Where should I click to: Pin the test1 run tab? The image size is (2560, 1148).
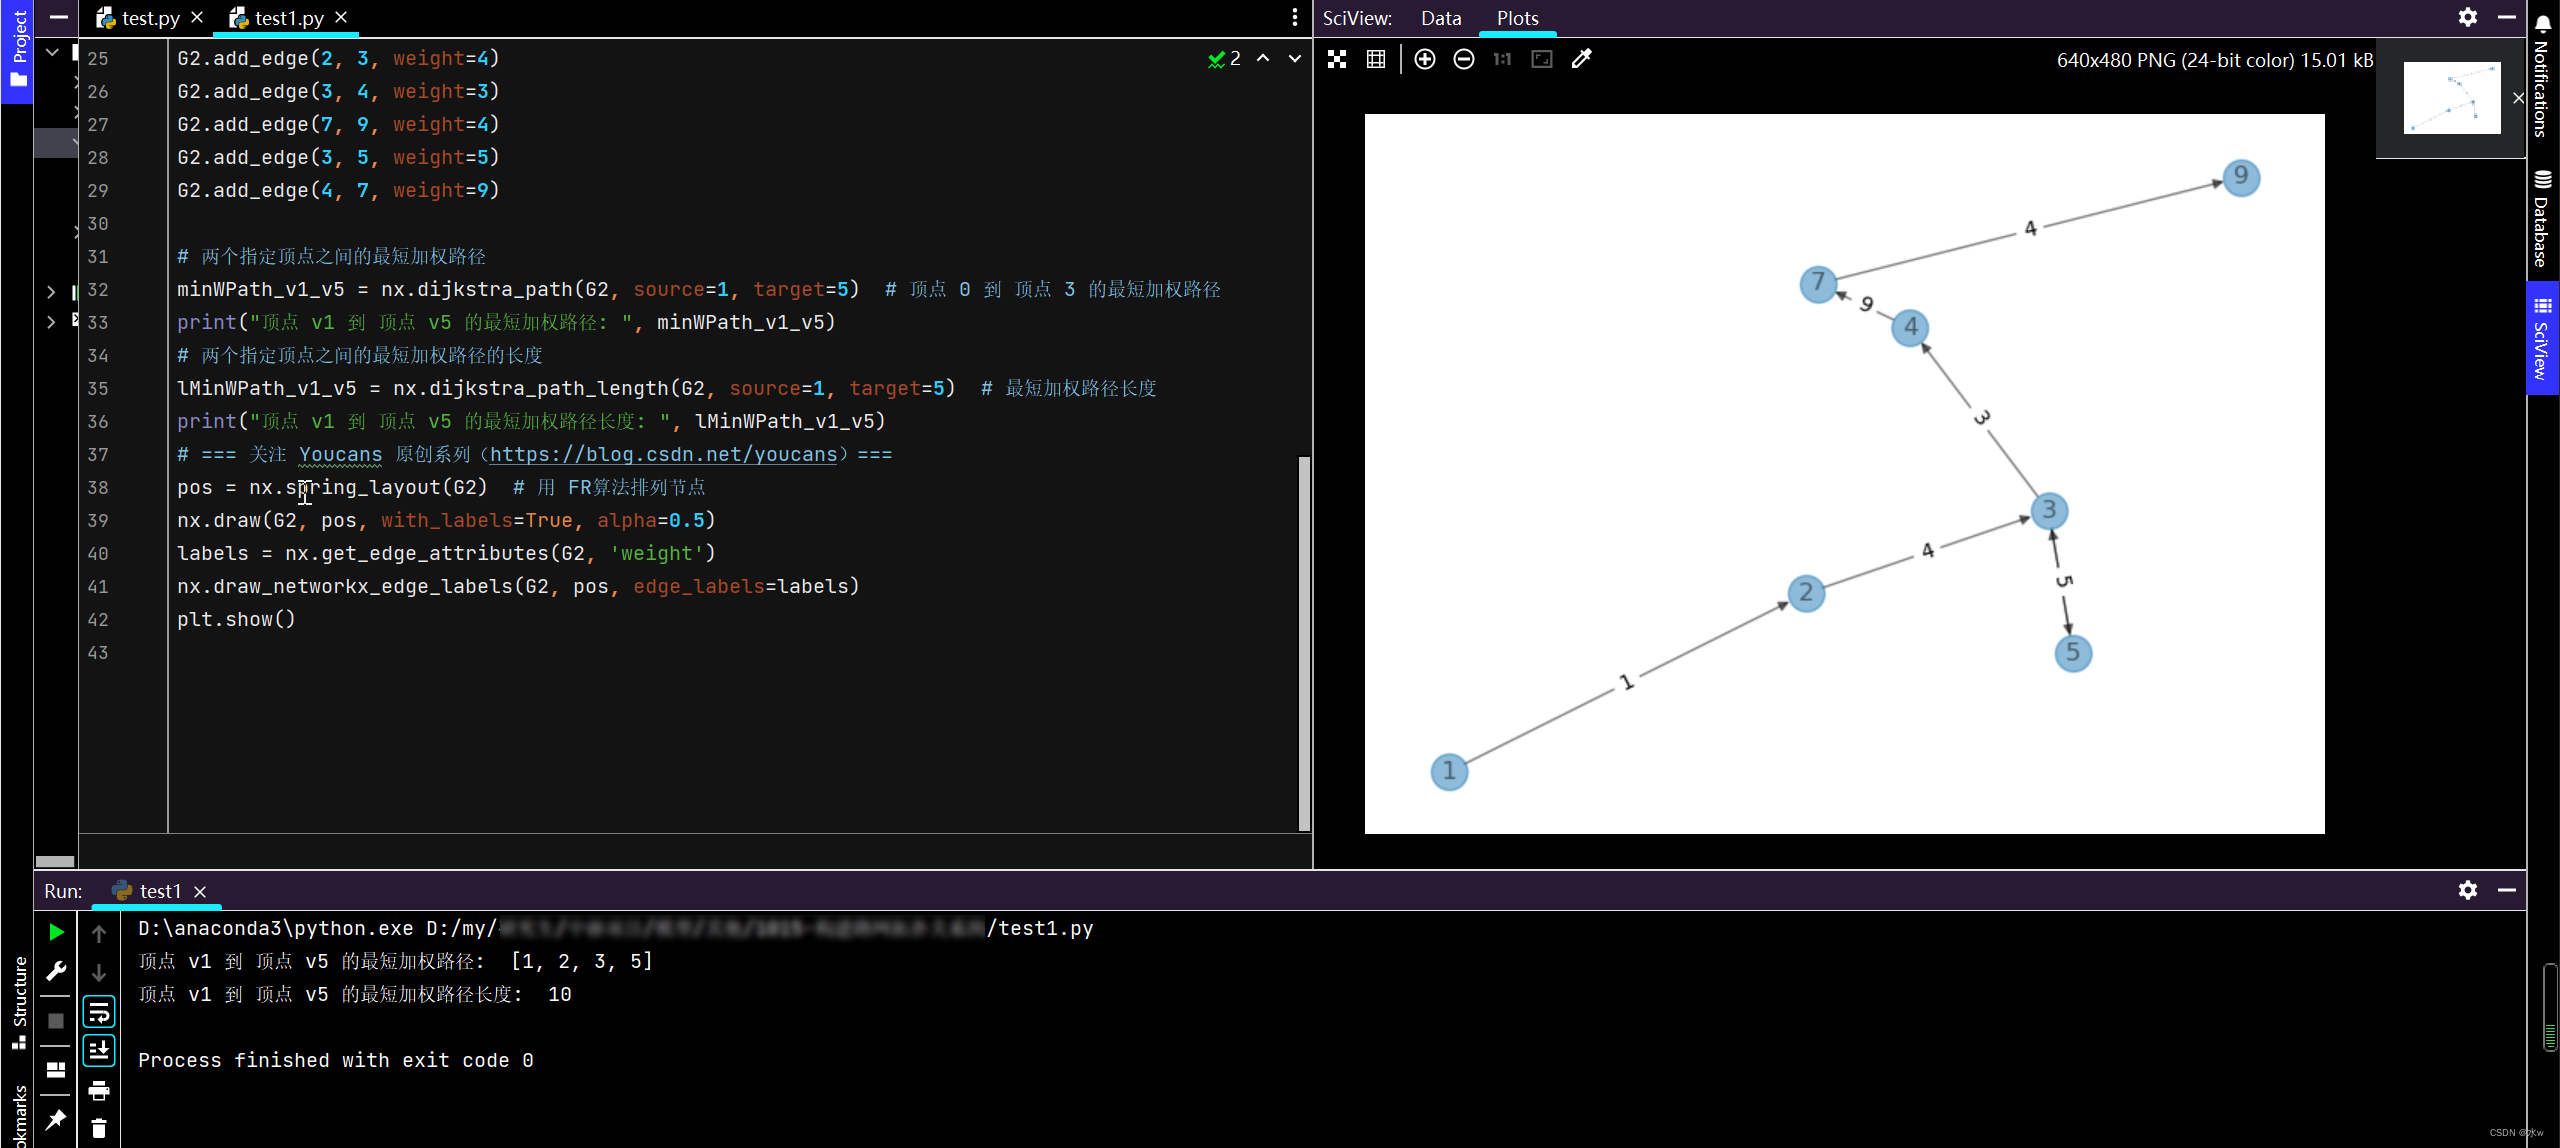(56, 1119)
